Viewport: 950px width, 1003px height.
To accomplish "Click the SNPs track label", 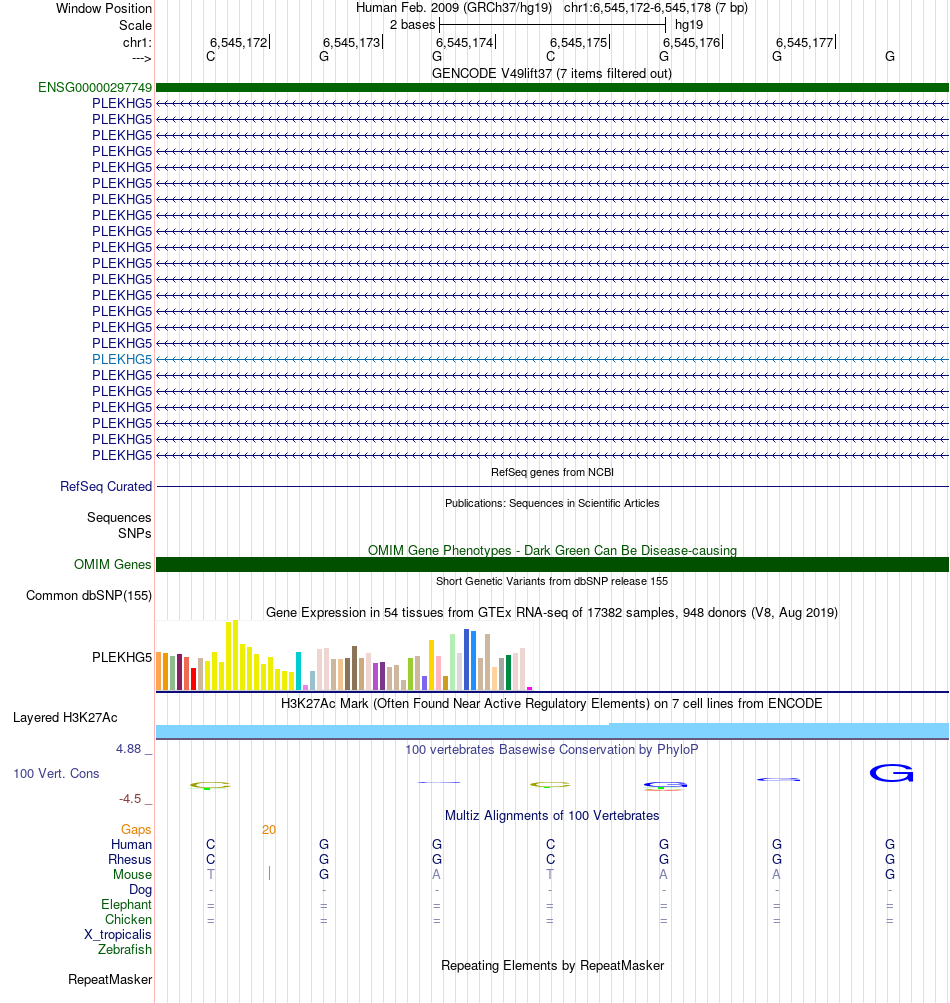I will [134, 533].
